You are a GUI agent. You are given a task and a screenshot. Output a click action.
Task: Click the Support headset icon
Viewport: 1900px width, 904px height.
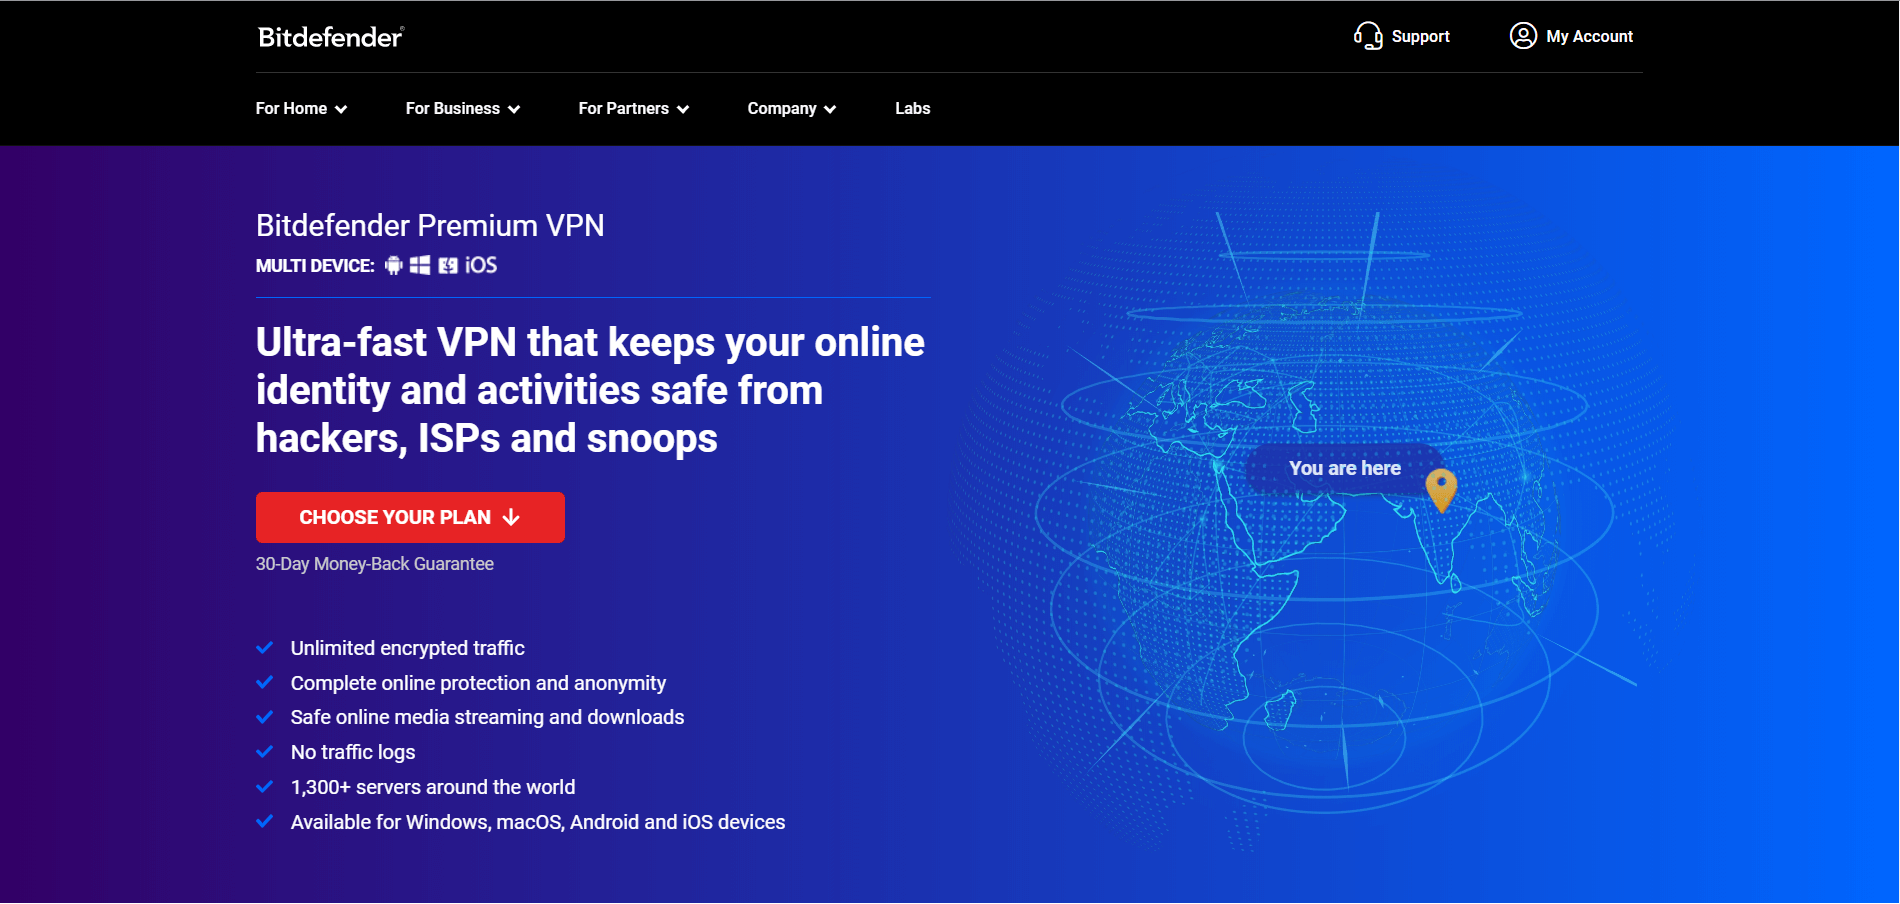pos(1368,36)
